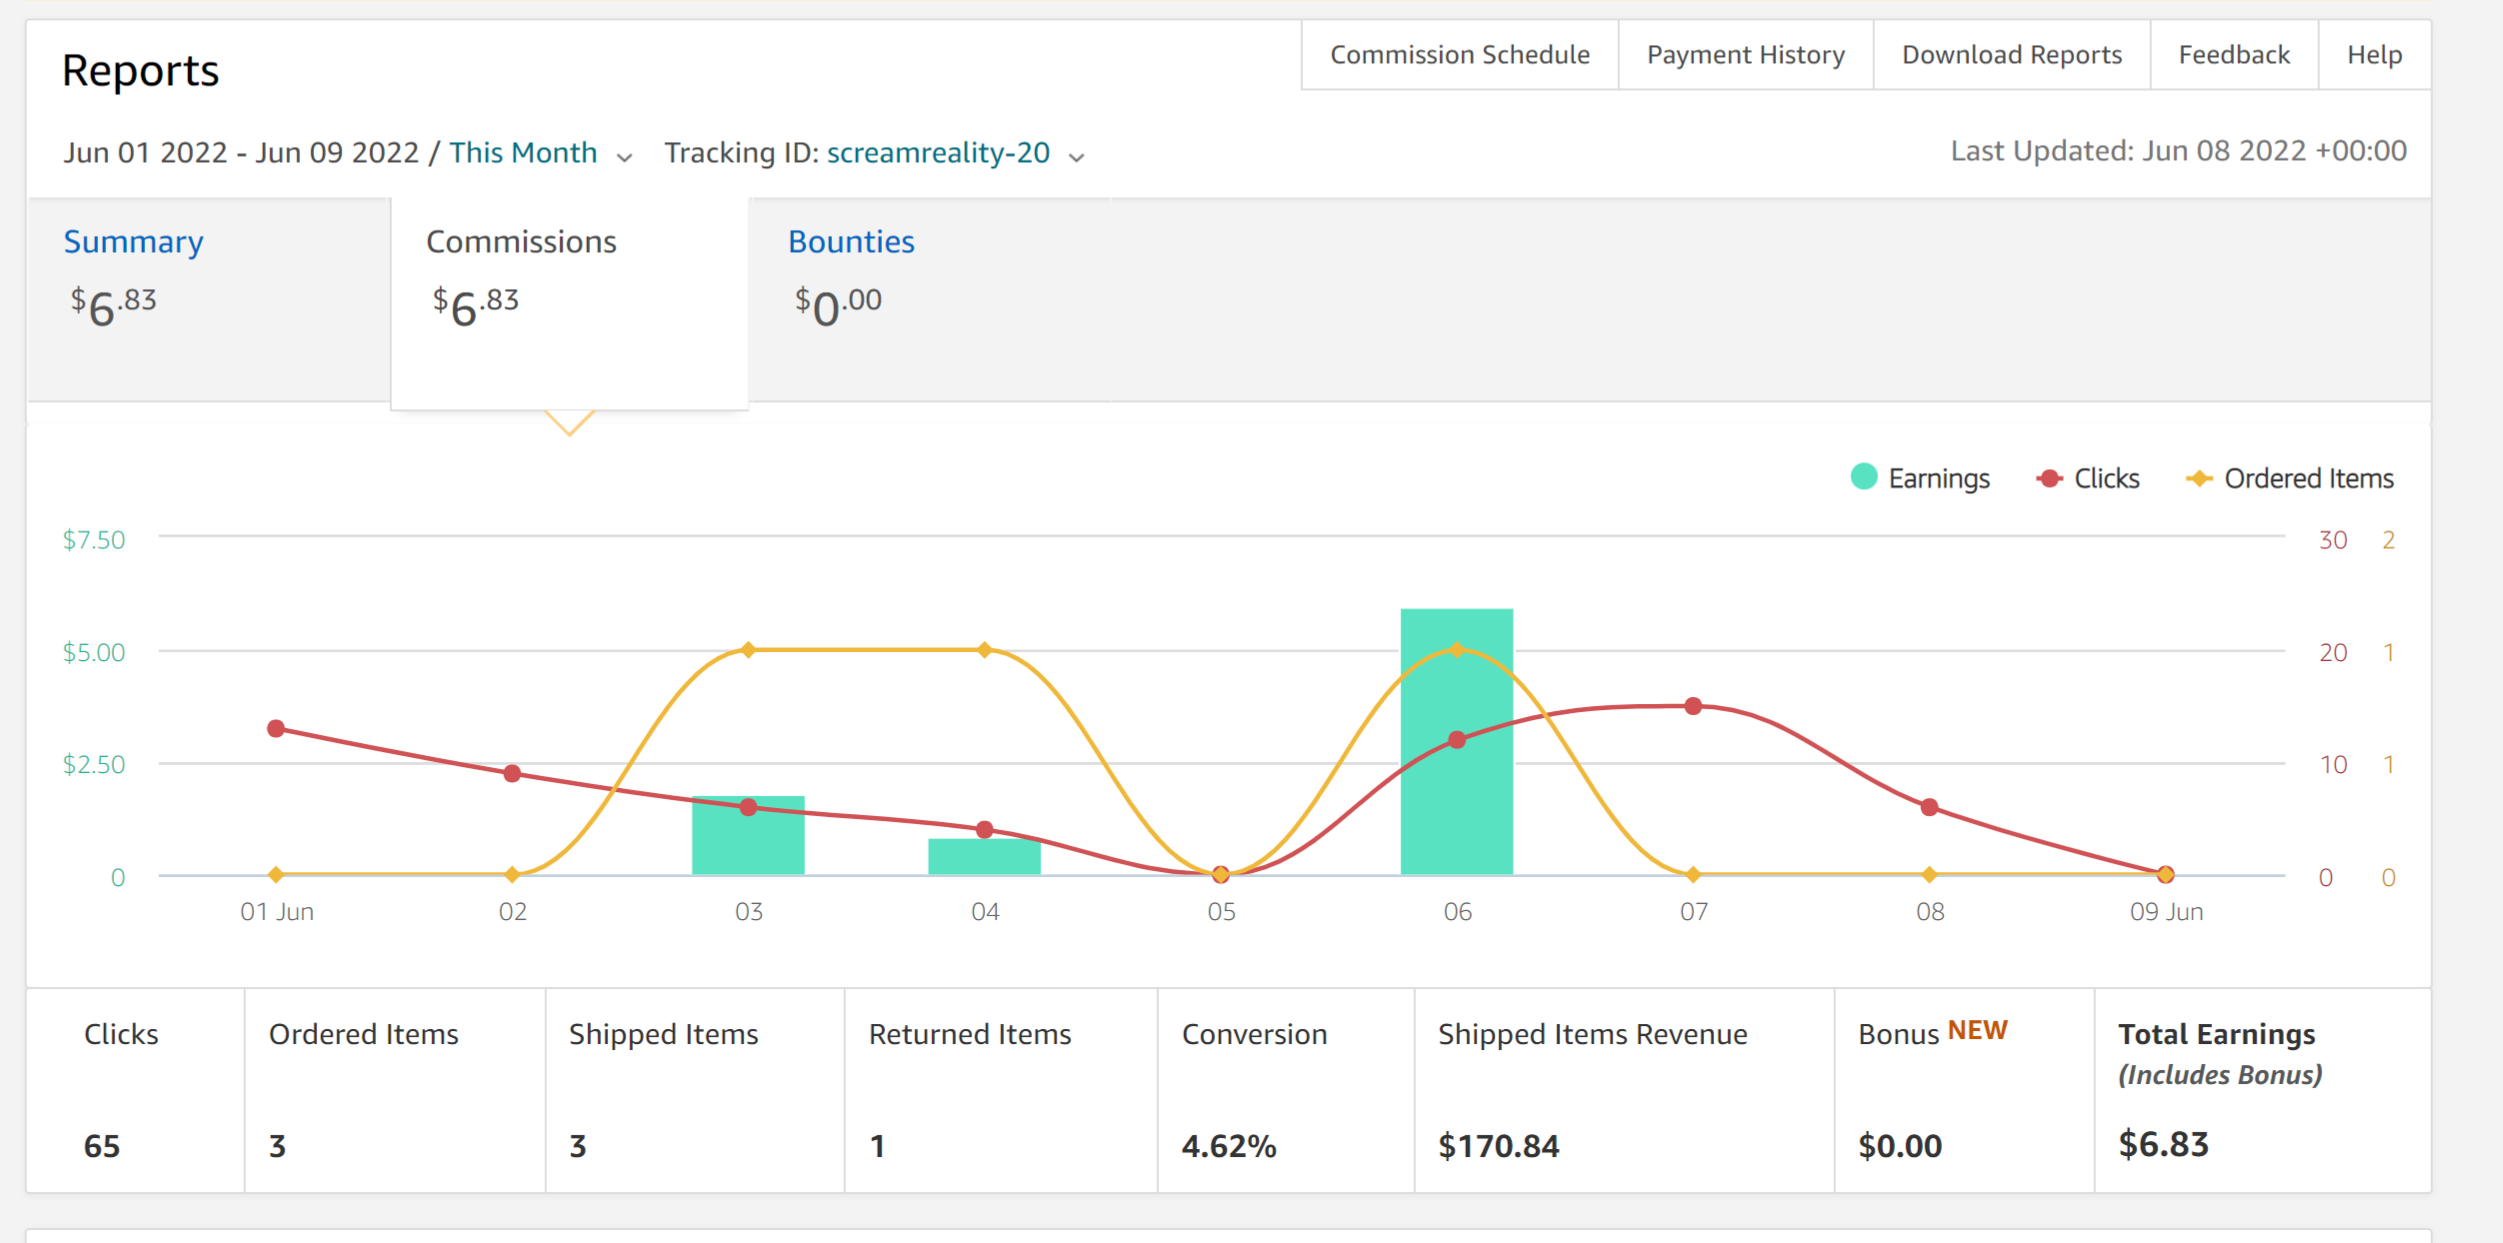Select the June 01 clicks data point
Screen dimensions: 2503x1243
pos(276,728)
